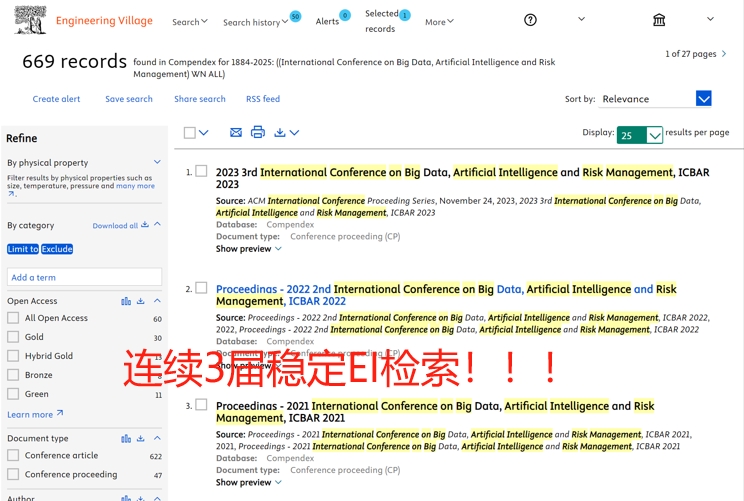Open the Search history menu
744x501 pixels.
(255, 22)
